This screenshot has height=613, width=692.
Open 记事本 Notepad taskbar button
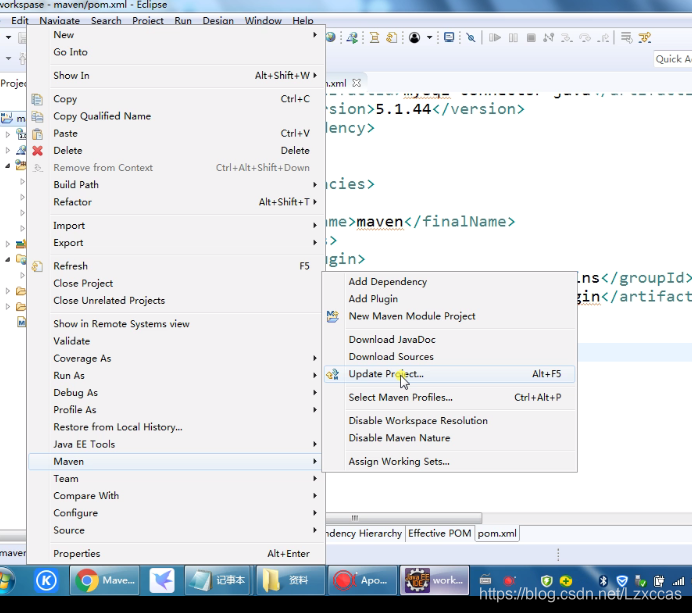217,580
